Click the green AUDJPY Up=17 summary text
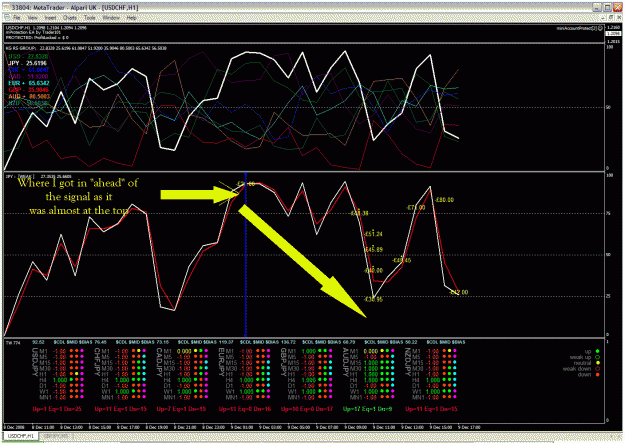This screenshot has height=443, width=625. [x=368, y=409]
